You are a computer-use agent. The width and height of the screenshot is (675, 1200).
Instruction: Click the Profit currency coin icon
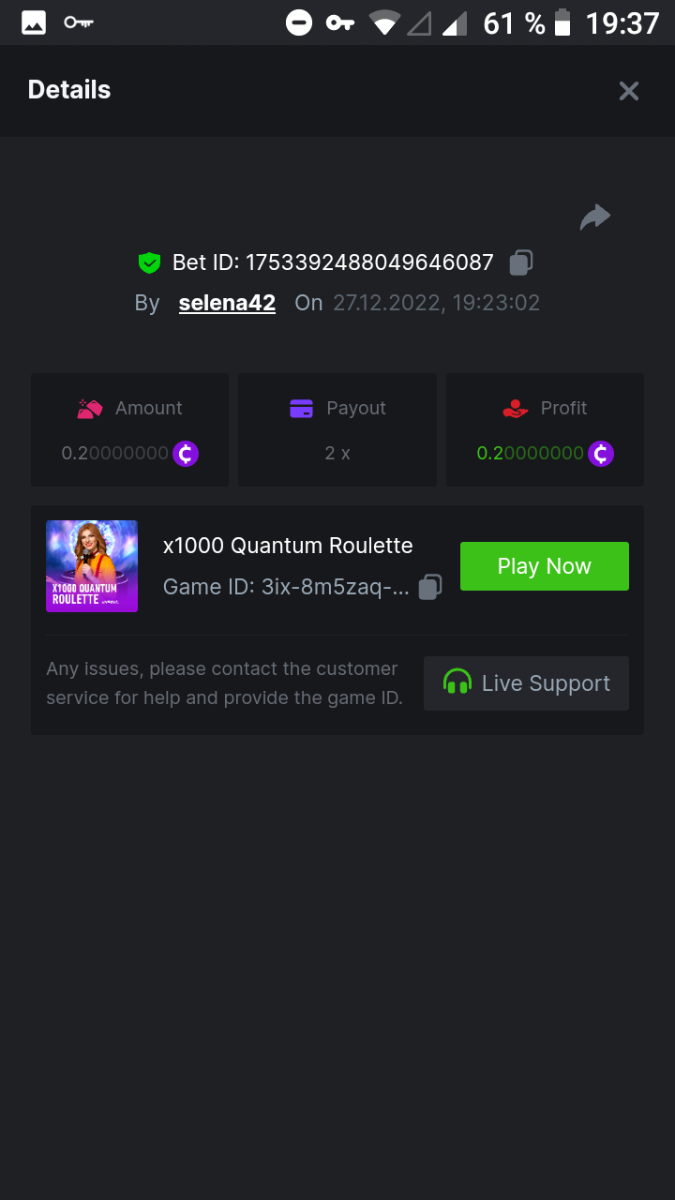coord(600,454)
